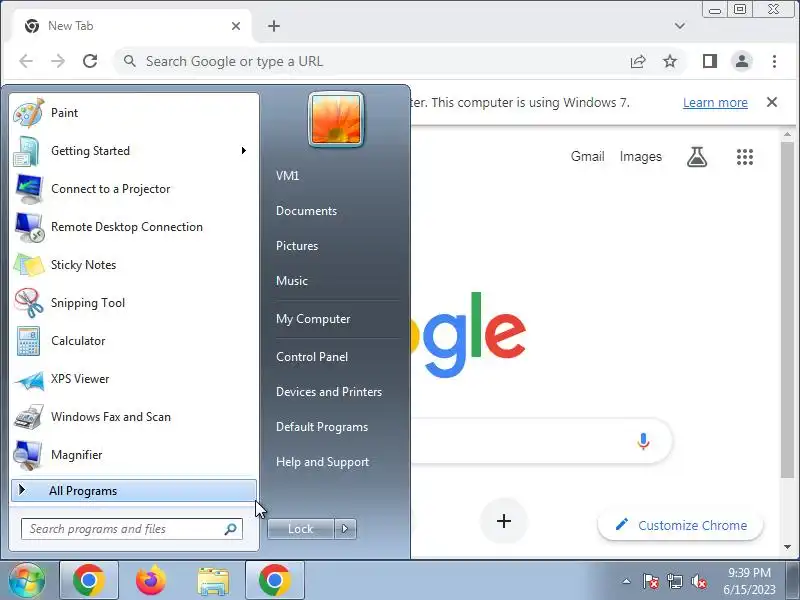The image size is (800, 600).
Task: Select the New Tab tab
Action: [132, 26]
